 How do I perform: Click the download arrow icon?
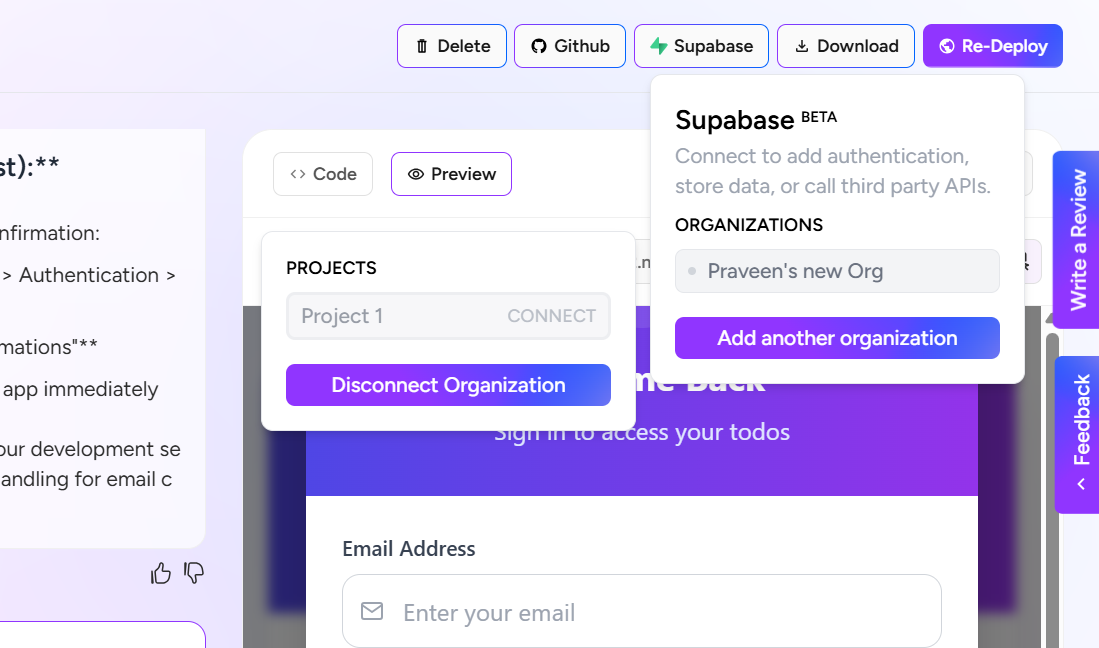(x=802, y=46)
